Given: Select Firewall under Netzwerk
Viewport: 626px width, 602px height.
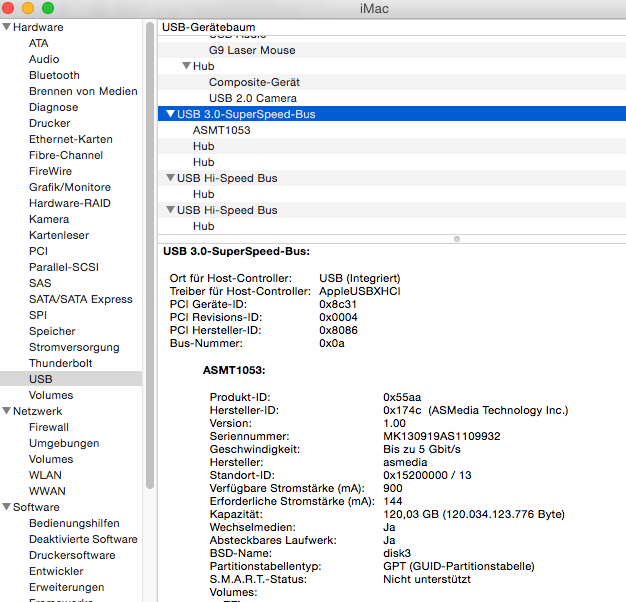Looking at the screenshot, I should click(x=48, y=427).
